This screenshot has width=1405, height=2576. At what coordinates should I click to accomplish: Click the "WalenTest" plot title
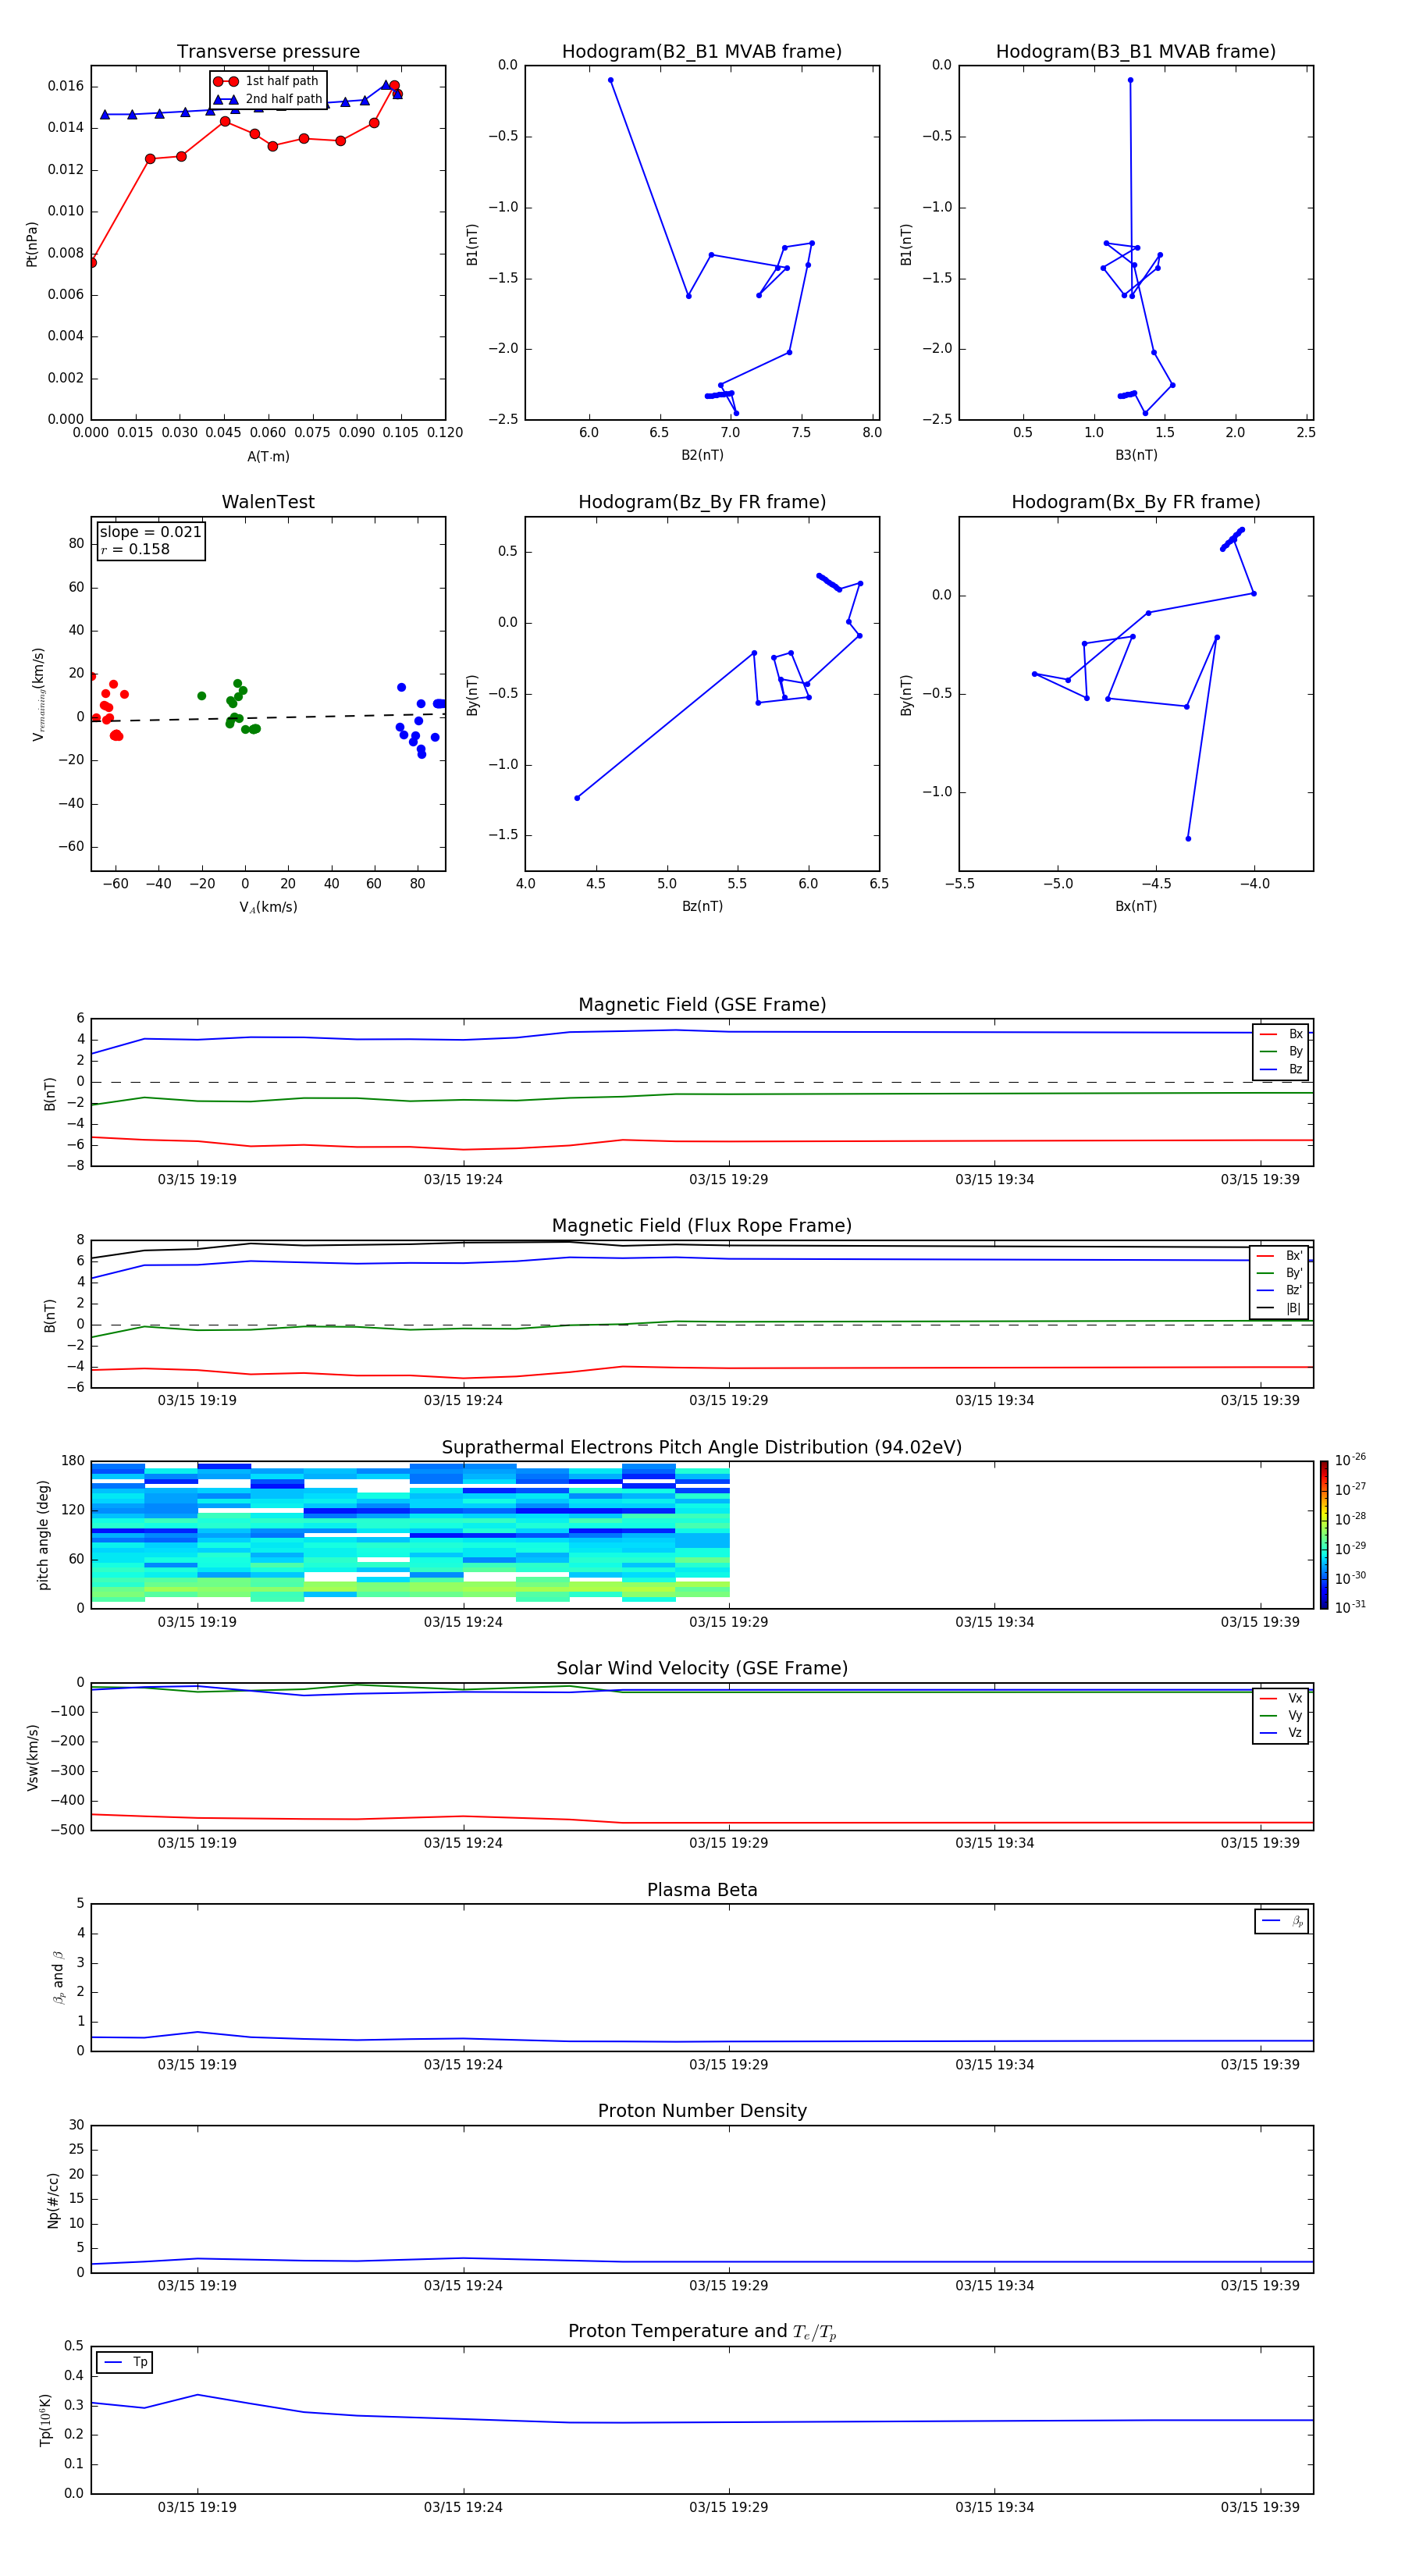pyautogui.click(x=268, y=502)
